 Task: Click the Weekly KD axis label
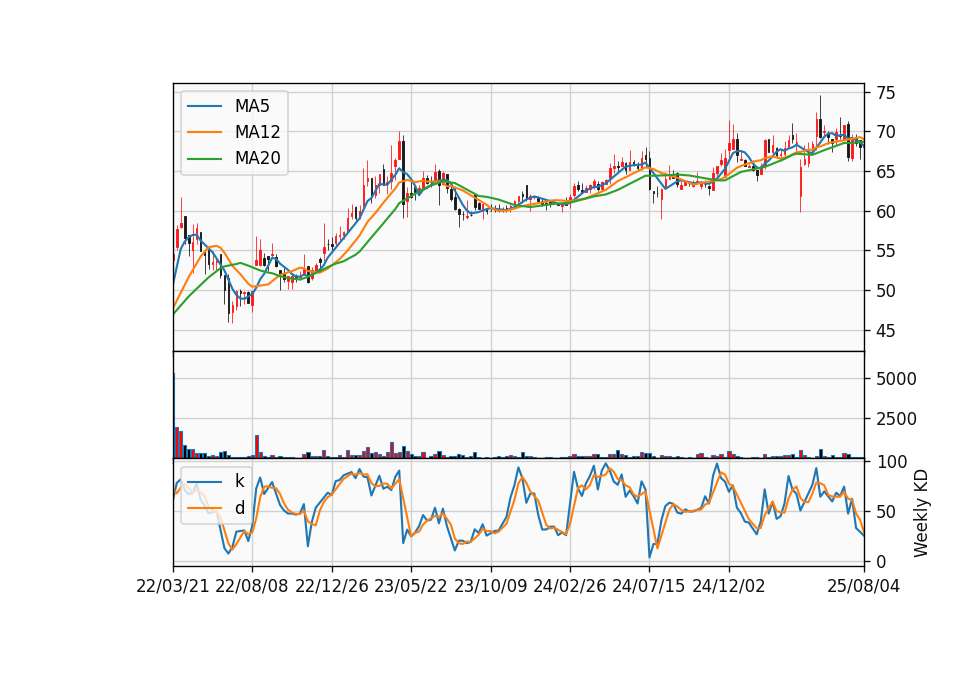(x=921, y=514)
